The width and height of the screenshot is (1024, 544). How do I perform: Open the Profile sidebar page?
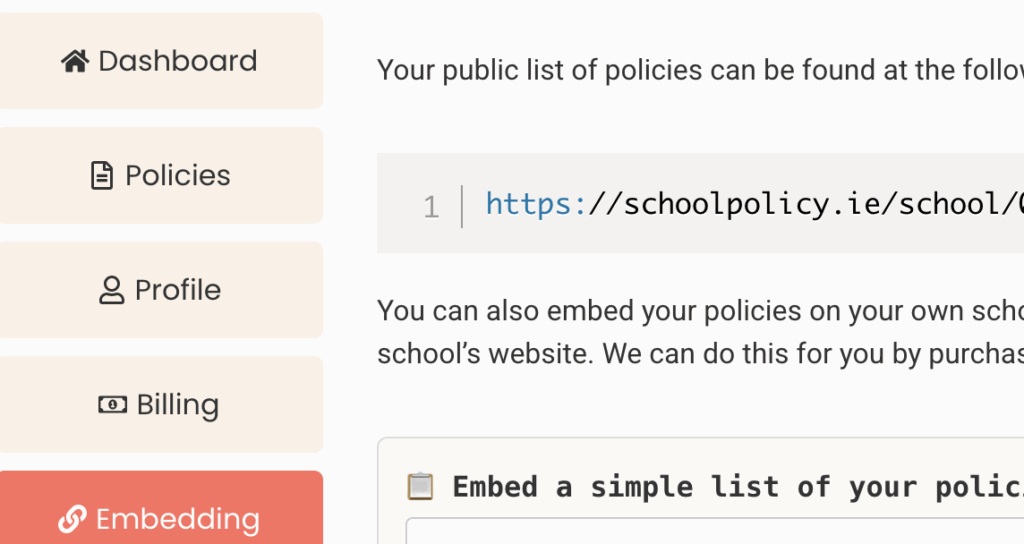pos(160,290)
